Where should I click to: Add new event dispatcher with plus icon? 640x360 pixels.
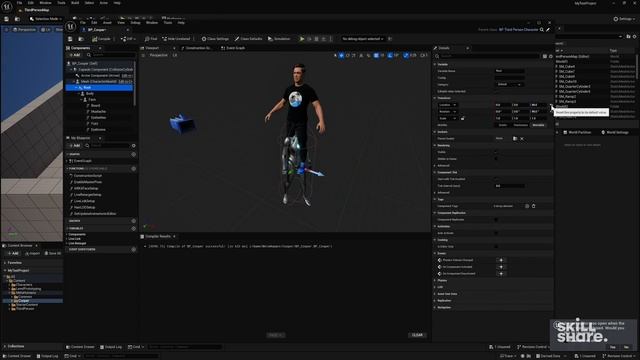(x=133, y=249)
